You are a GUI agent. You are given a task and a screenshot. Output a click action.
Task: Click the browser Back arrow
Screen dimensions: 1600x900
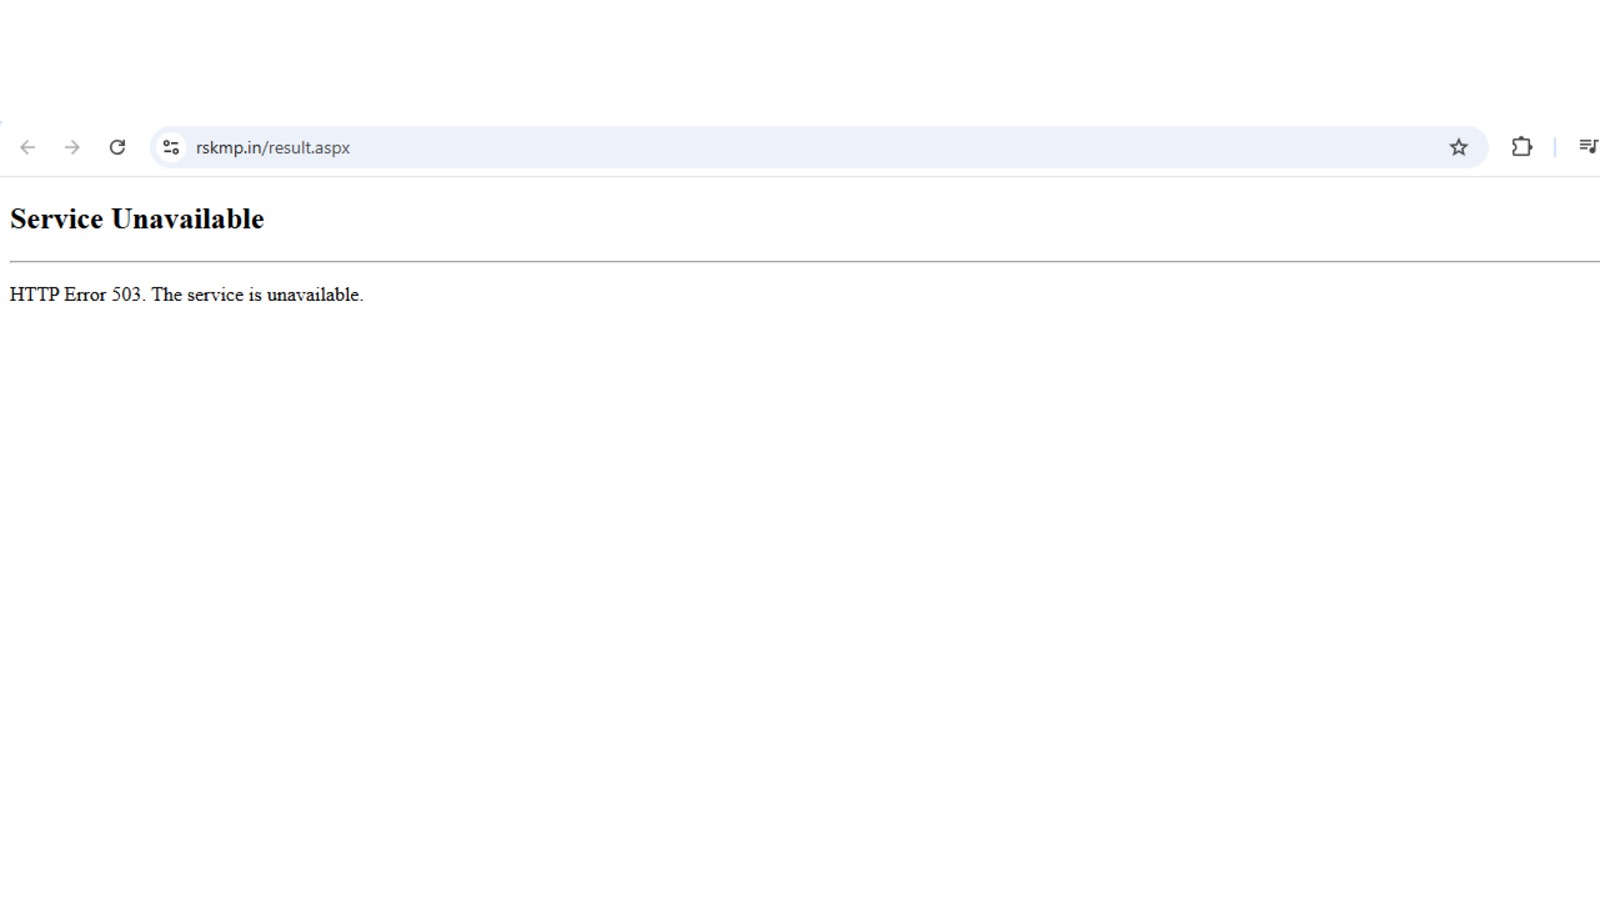[28, 148]
